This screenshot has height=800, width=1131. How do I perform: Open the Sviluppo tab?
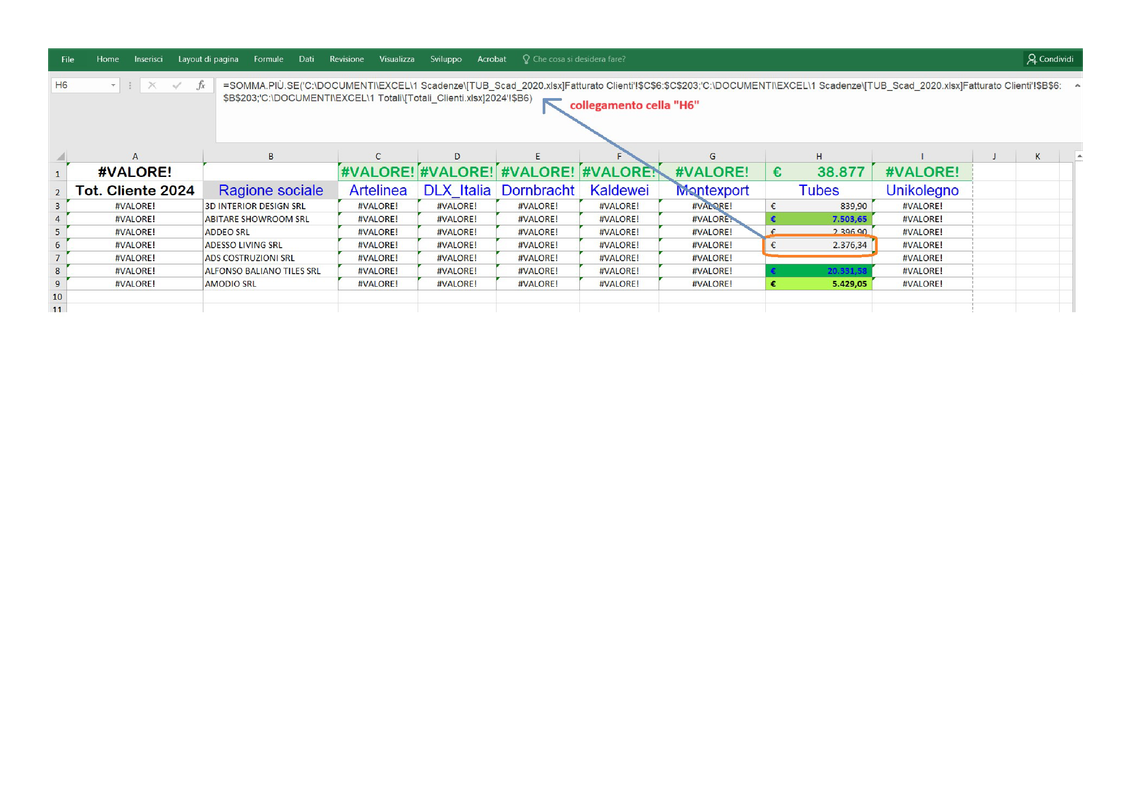click(446, 59)
